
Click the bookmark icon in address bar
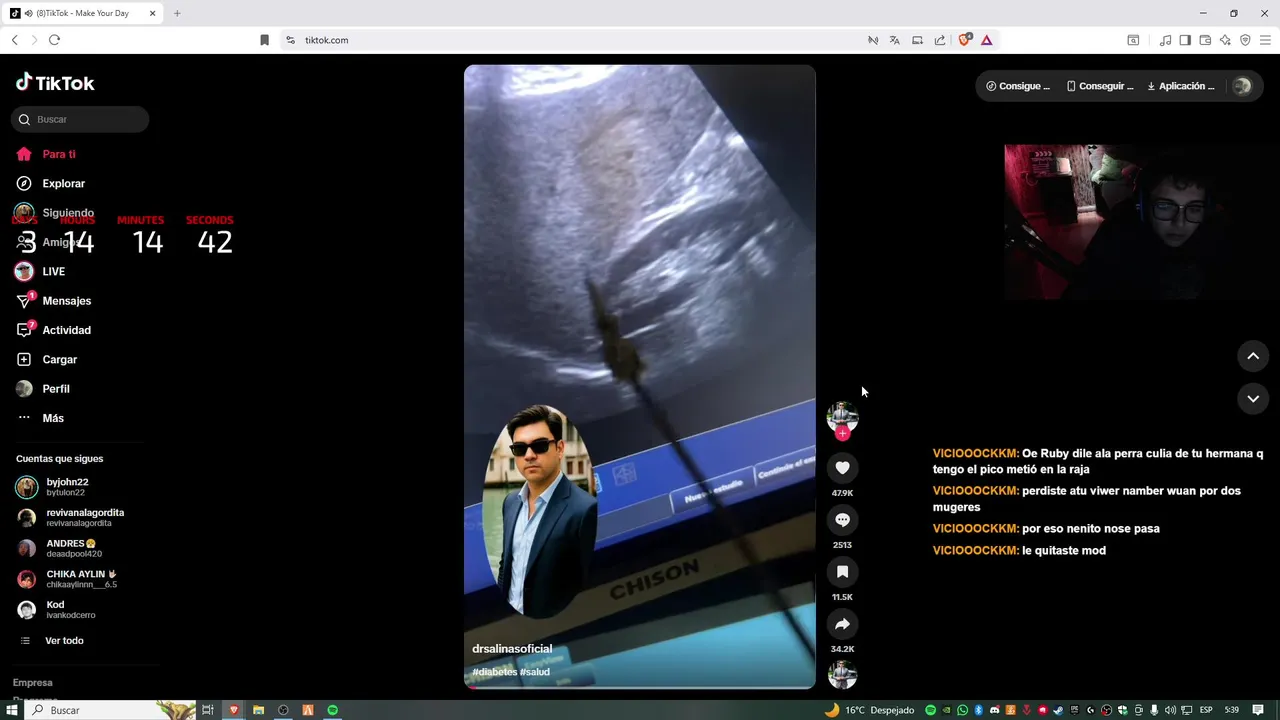(264, 40)
